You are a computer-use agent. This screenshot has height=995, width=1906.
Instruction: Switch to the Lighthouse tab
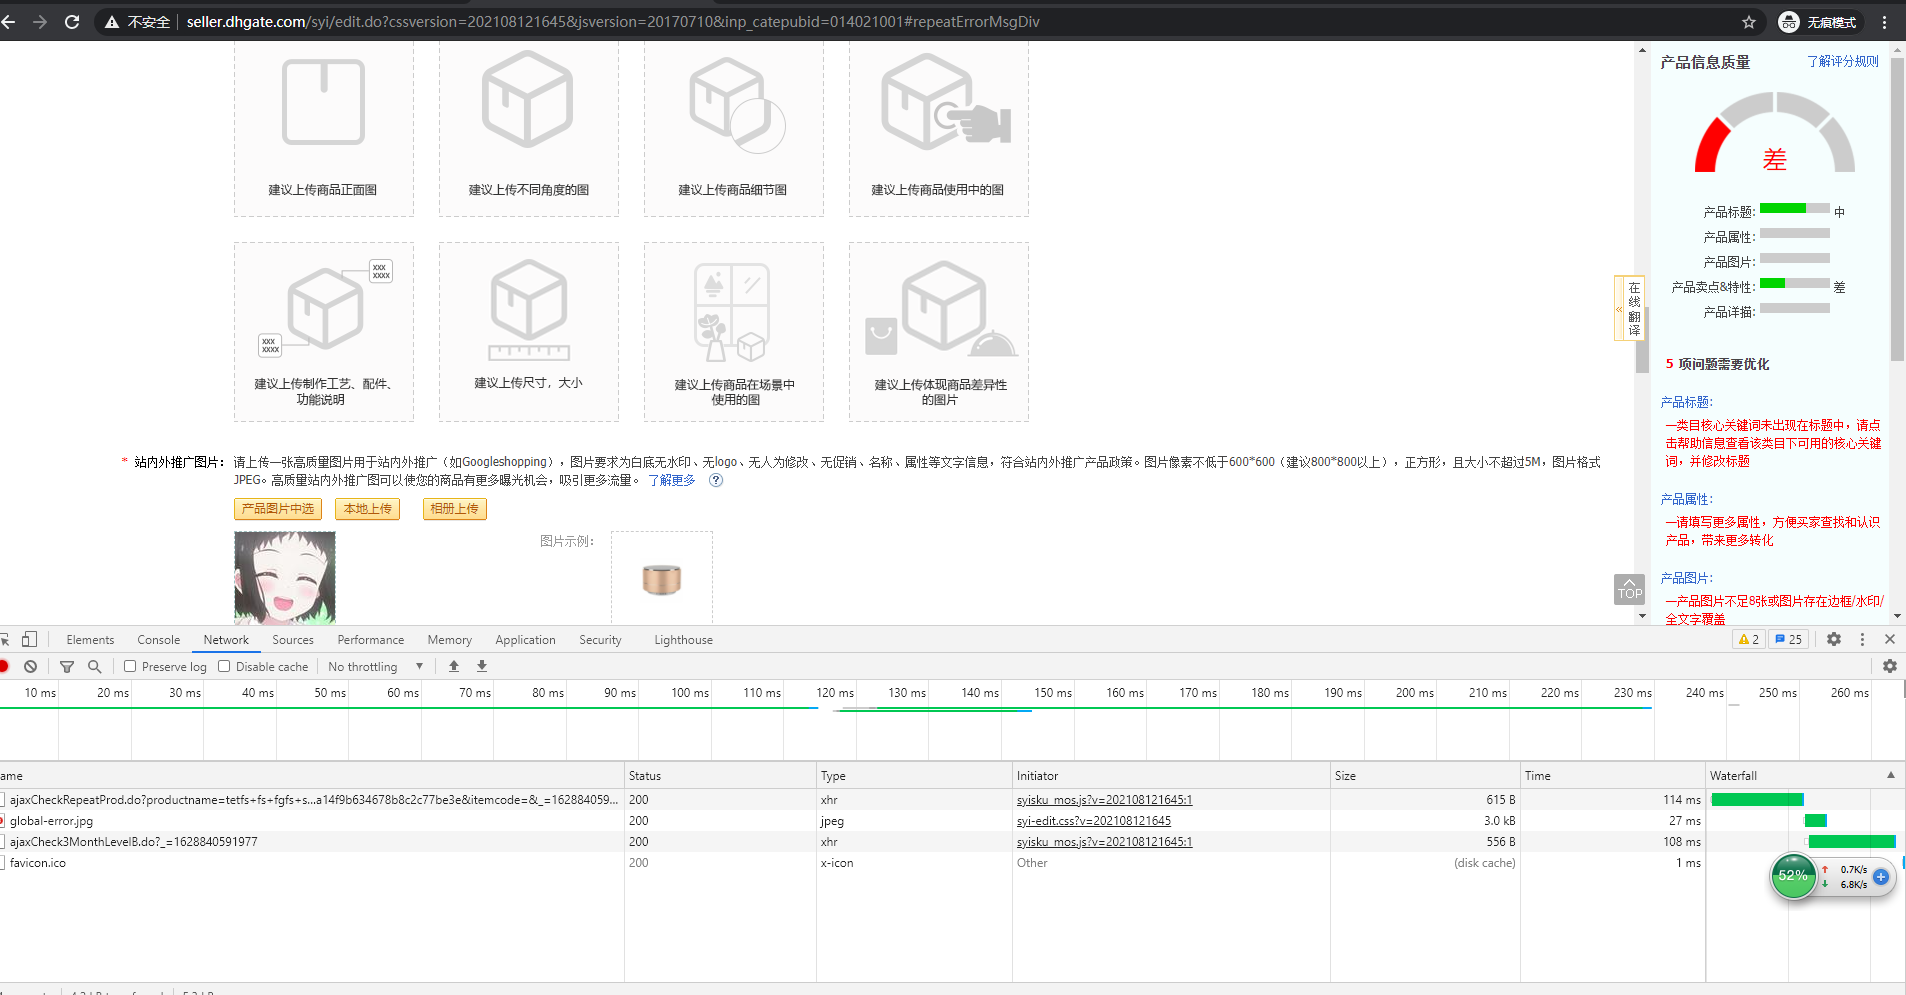coord(684,640)
